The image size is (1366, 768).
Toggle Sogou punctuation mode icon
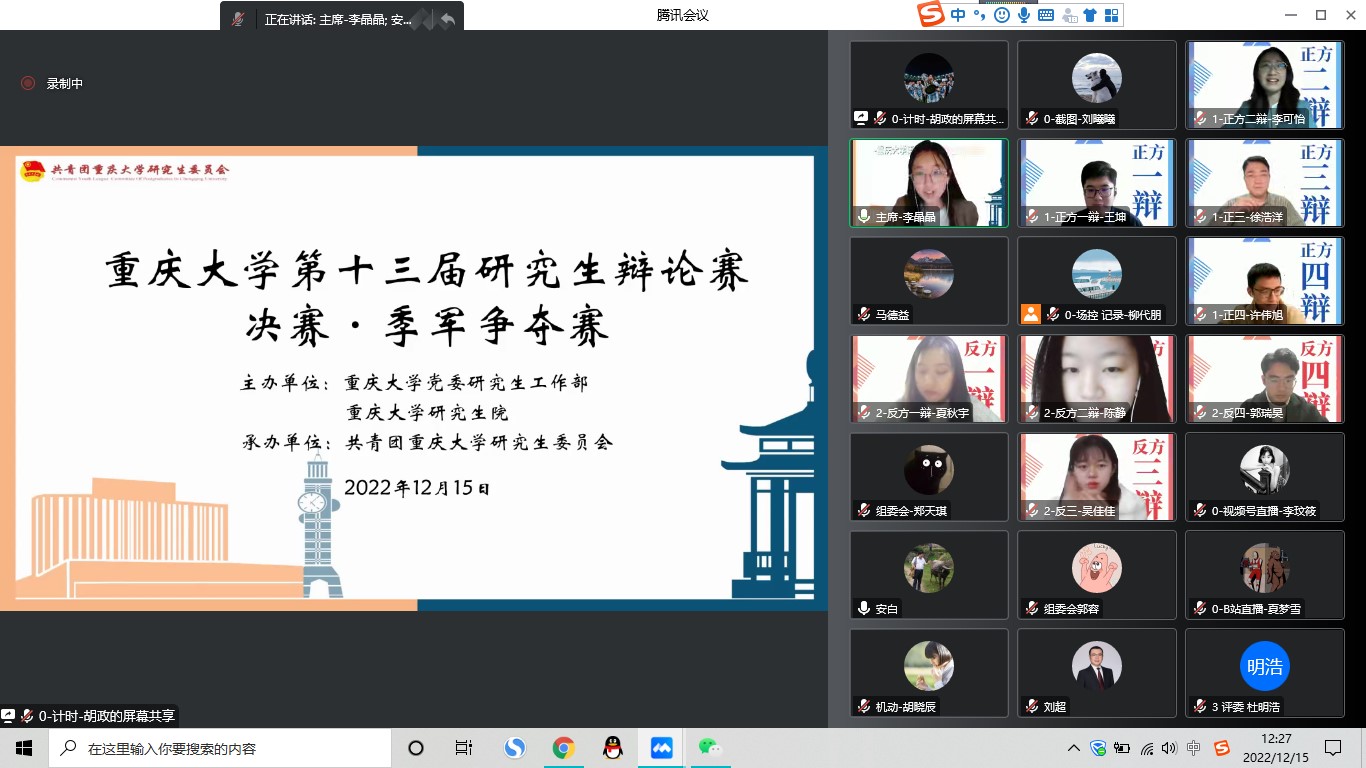(981, 15)
